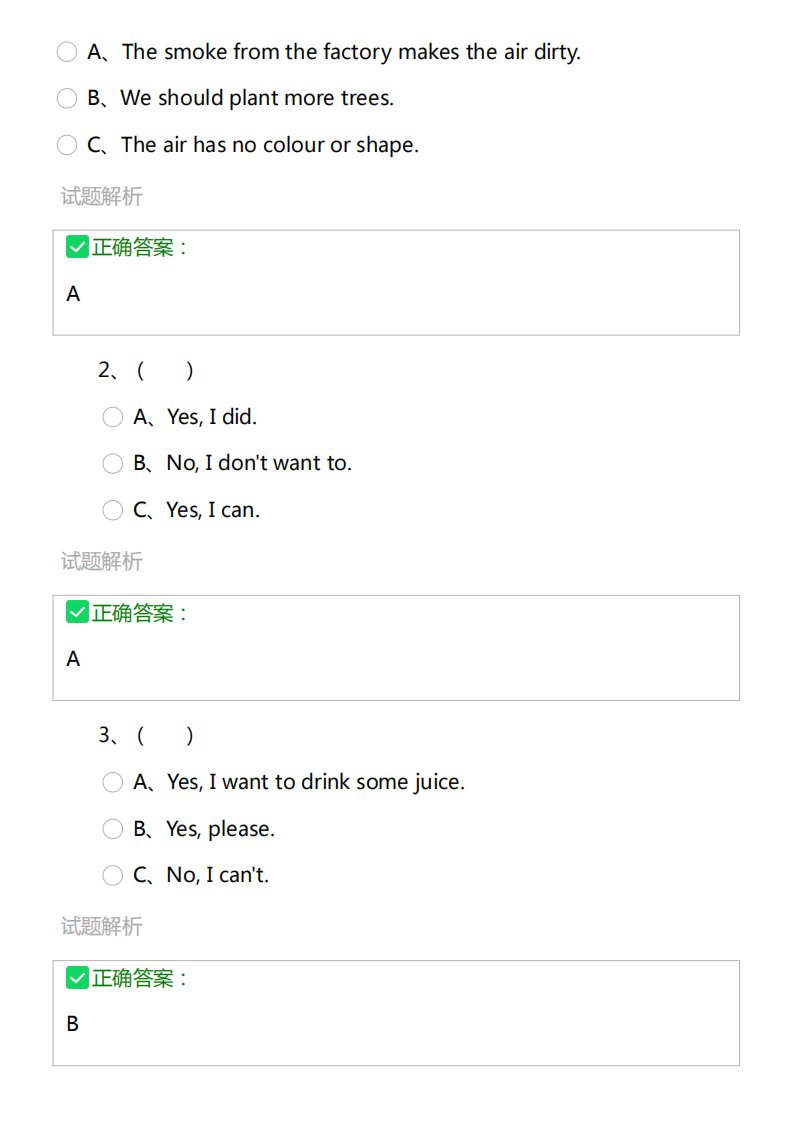Click green checkmark icon above question 2's answer A
Viewport: 793px width, 1122px height.
pyautogui.click(x=77, y=612)
